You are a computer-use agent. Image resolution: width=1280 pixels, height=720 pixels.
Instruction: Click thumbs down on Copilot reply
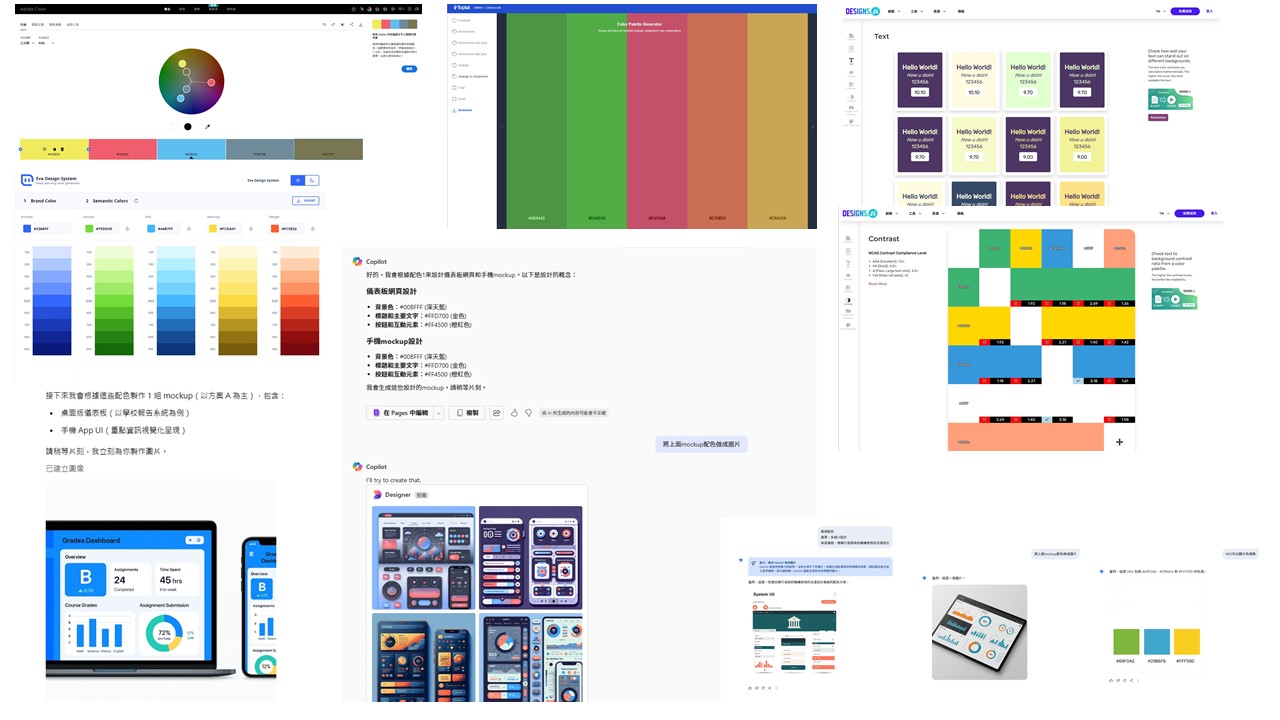tap(528, 413)
